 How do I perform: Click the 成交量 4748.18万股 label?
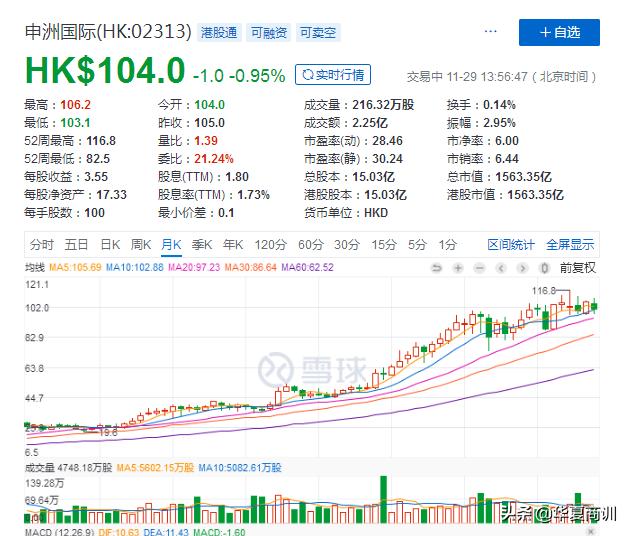(68, 468)
